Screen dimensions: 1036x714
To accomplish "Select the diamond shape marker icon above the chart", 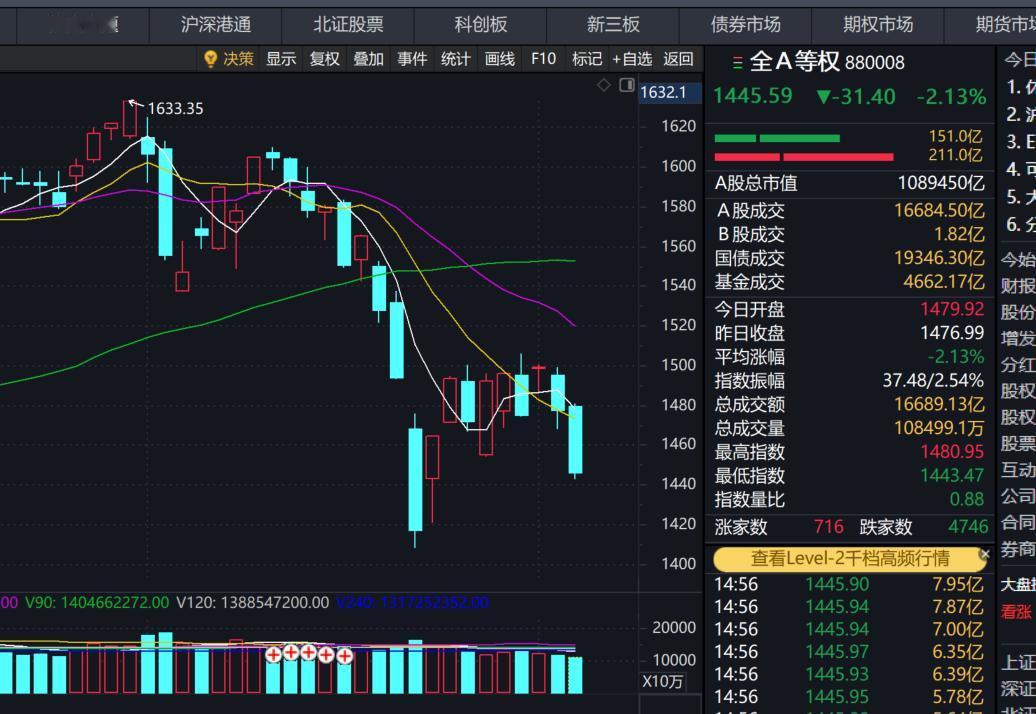I will click(603, 87).
